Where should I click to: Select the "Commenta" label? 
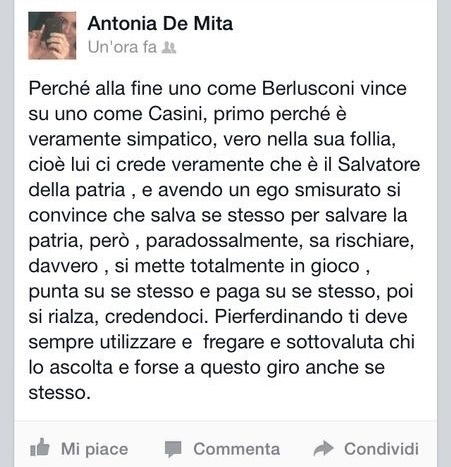[x=237, y=449]
